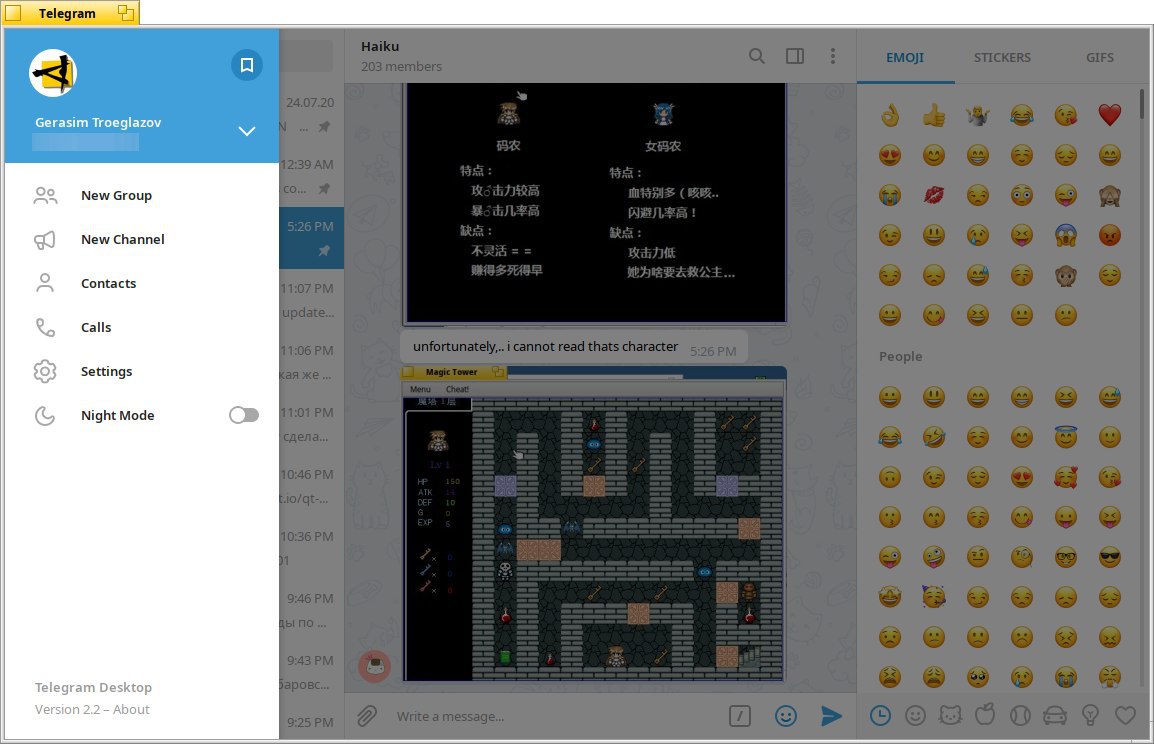1154x744 pixels.
Task: Select the chat dated 24.07.20
Action: click(x=311, y=114)
